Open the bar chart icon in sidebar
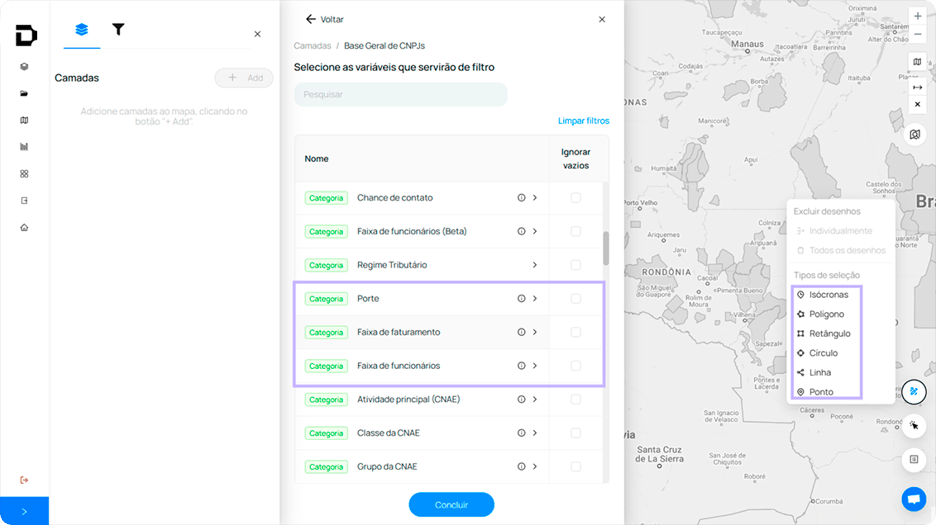936x525 pixels. 24,147
